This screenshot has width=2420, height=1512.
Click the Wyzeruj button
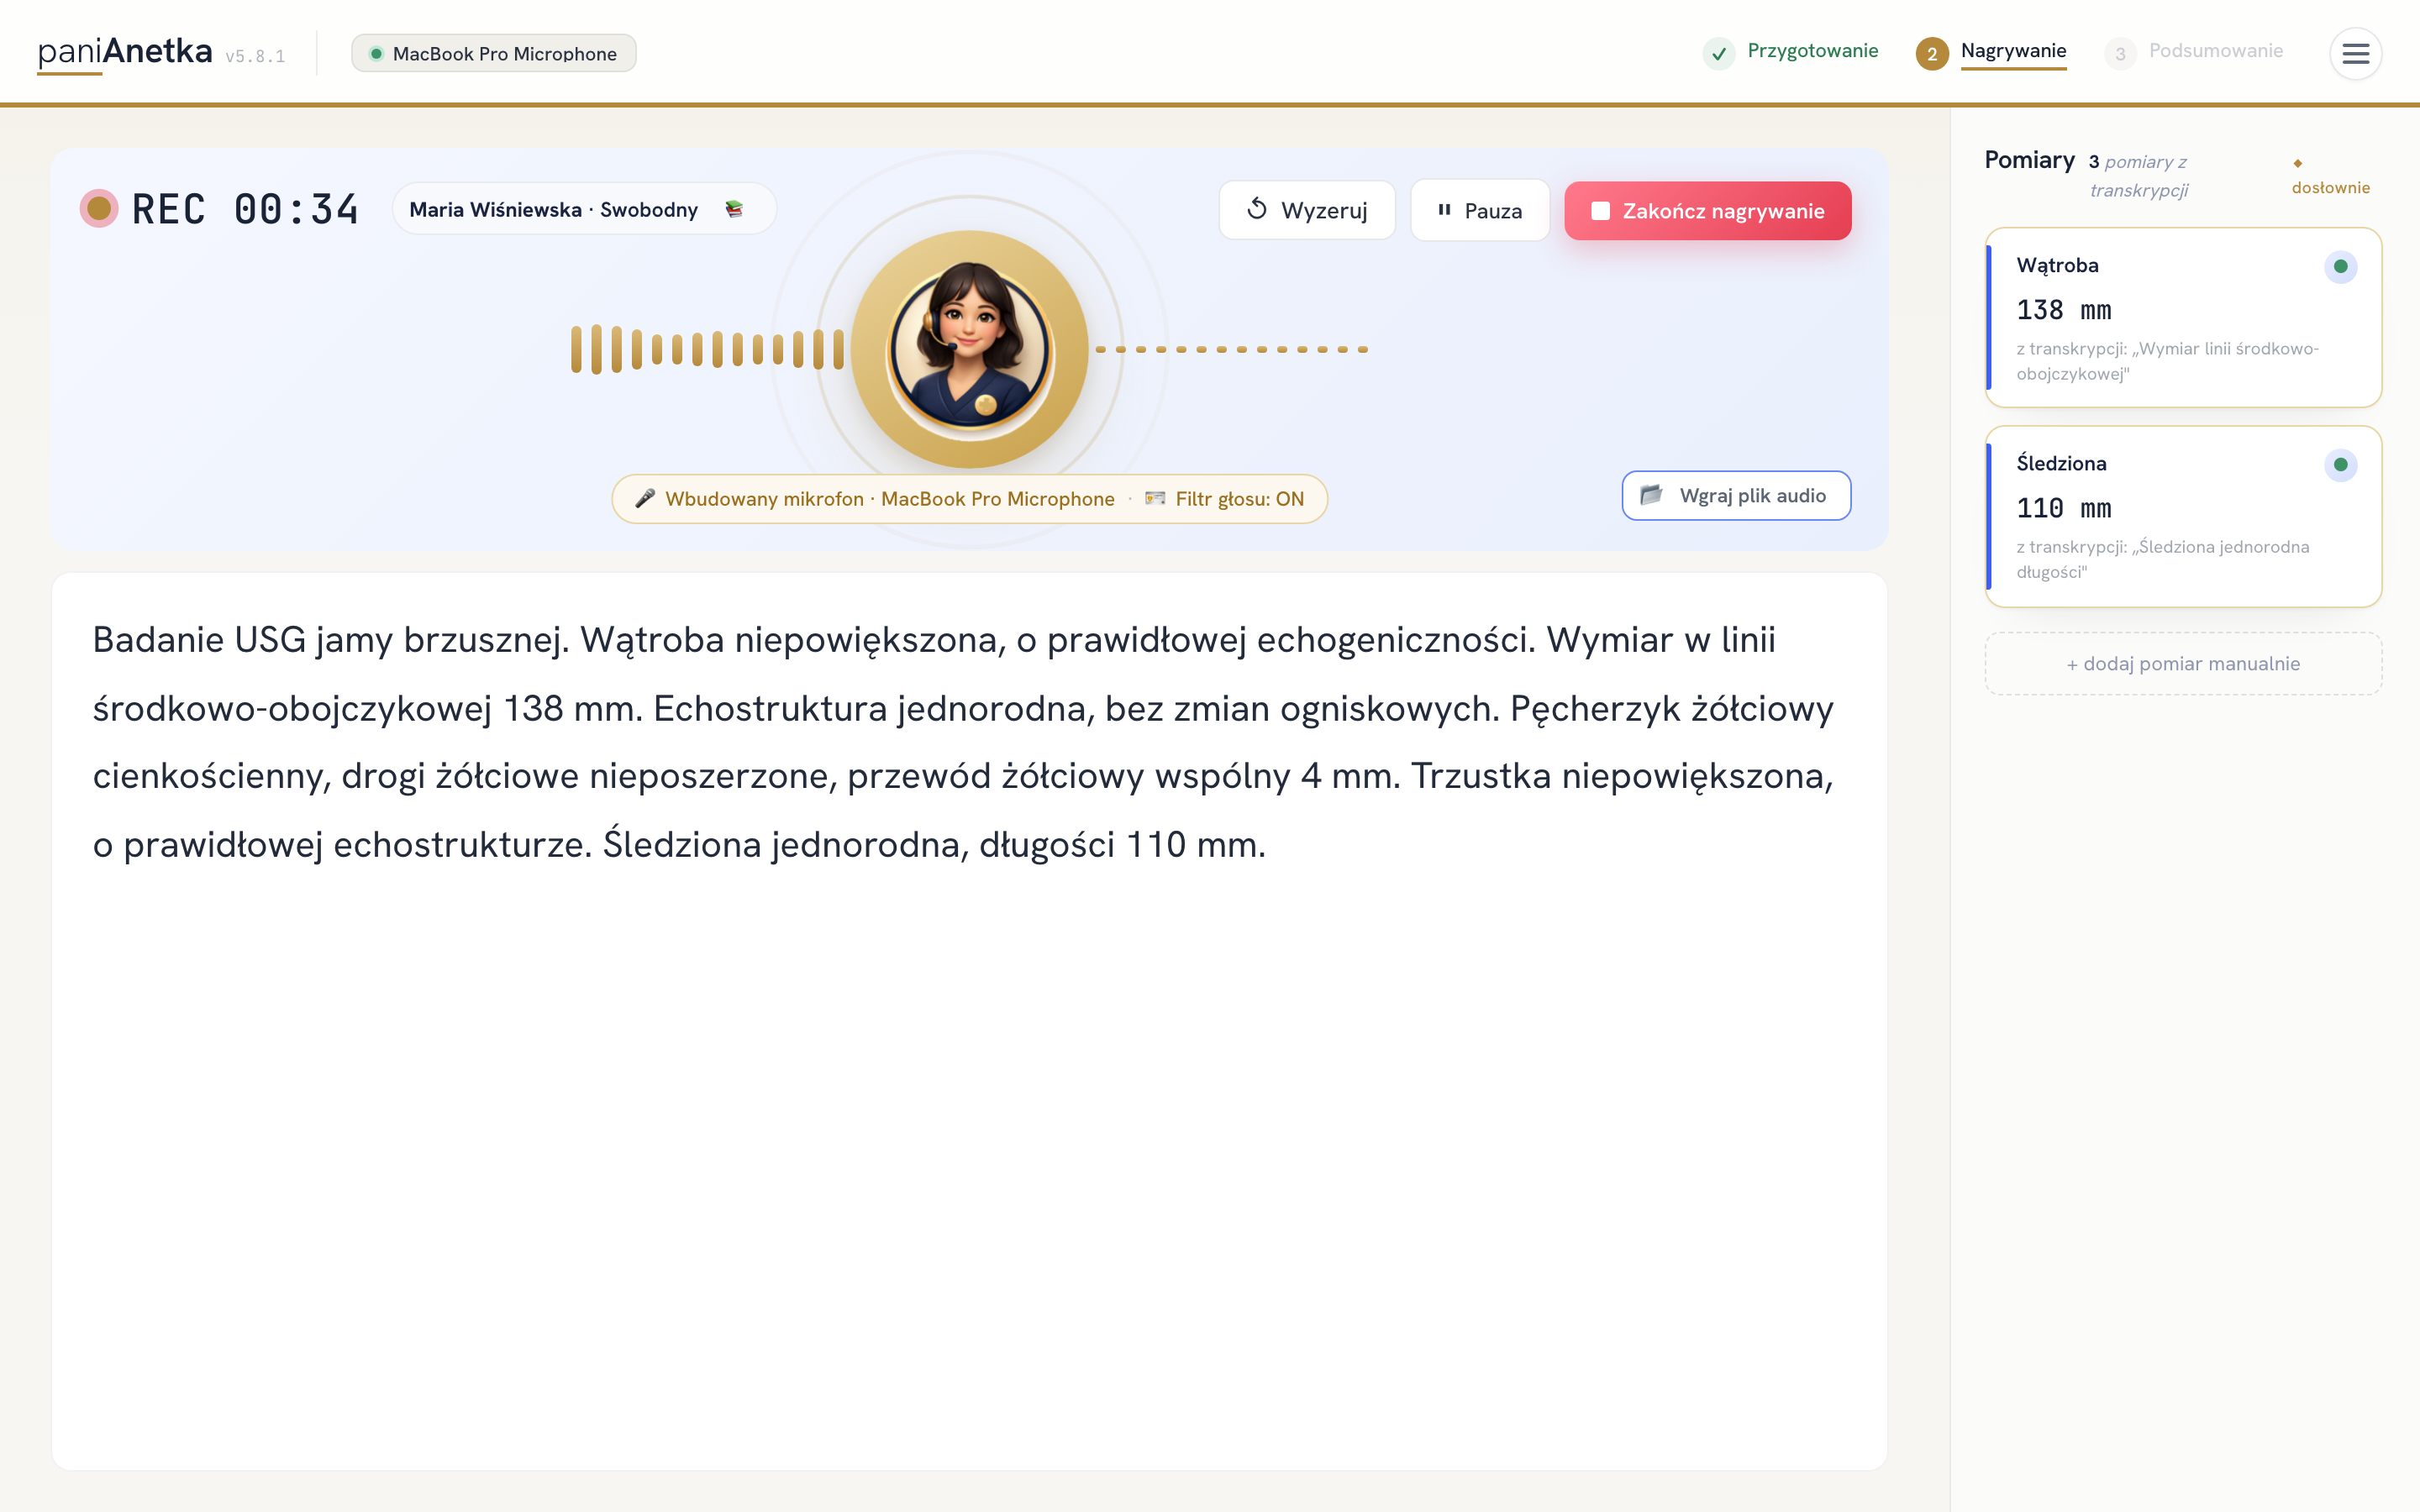point(1306,210)
